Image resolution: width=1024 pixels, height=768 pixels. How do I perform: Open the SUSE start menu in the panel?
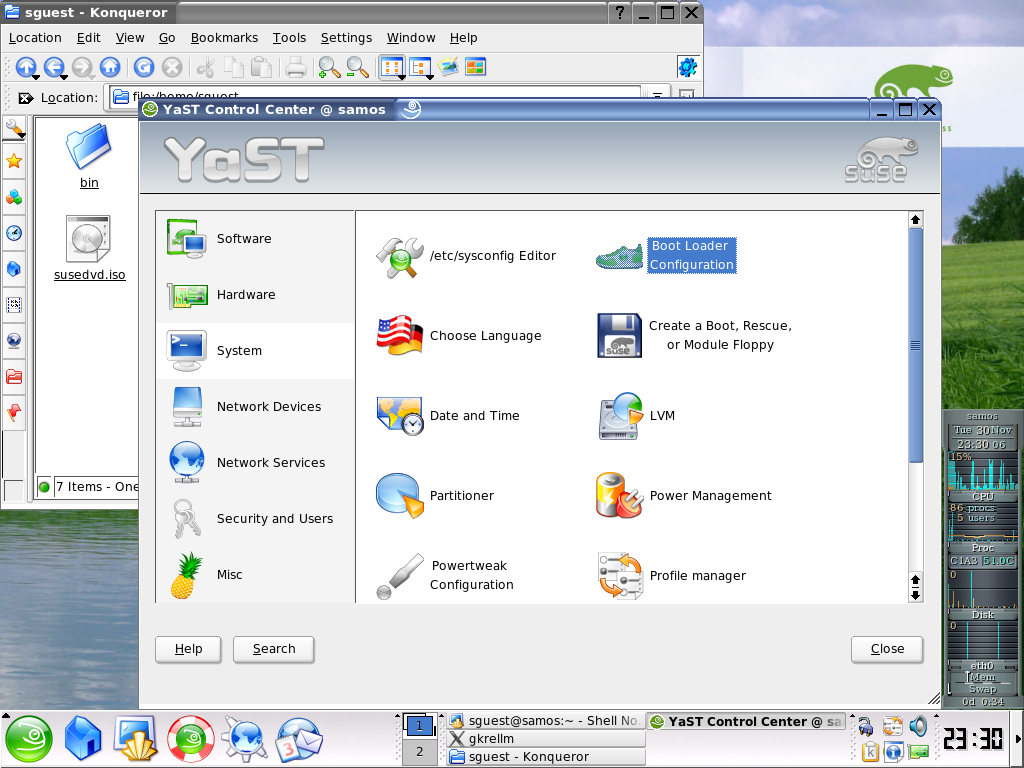(29, 739)
